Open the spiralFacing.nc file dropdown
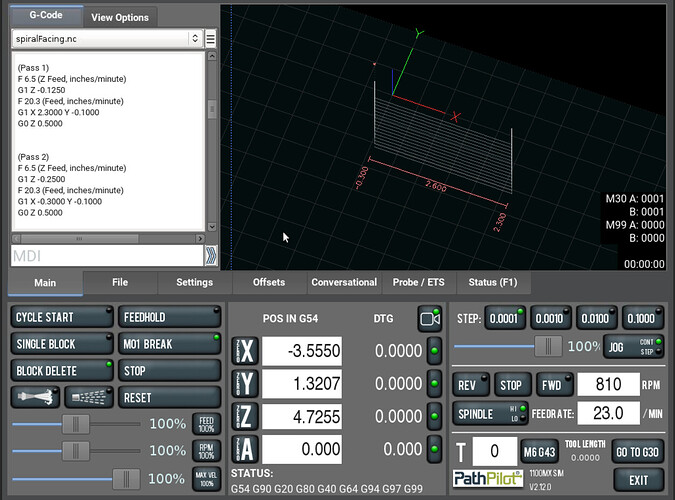Viewport: 675px width, 500px height. 107,39
